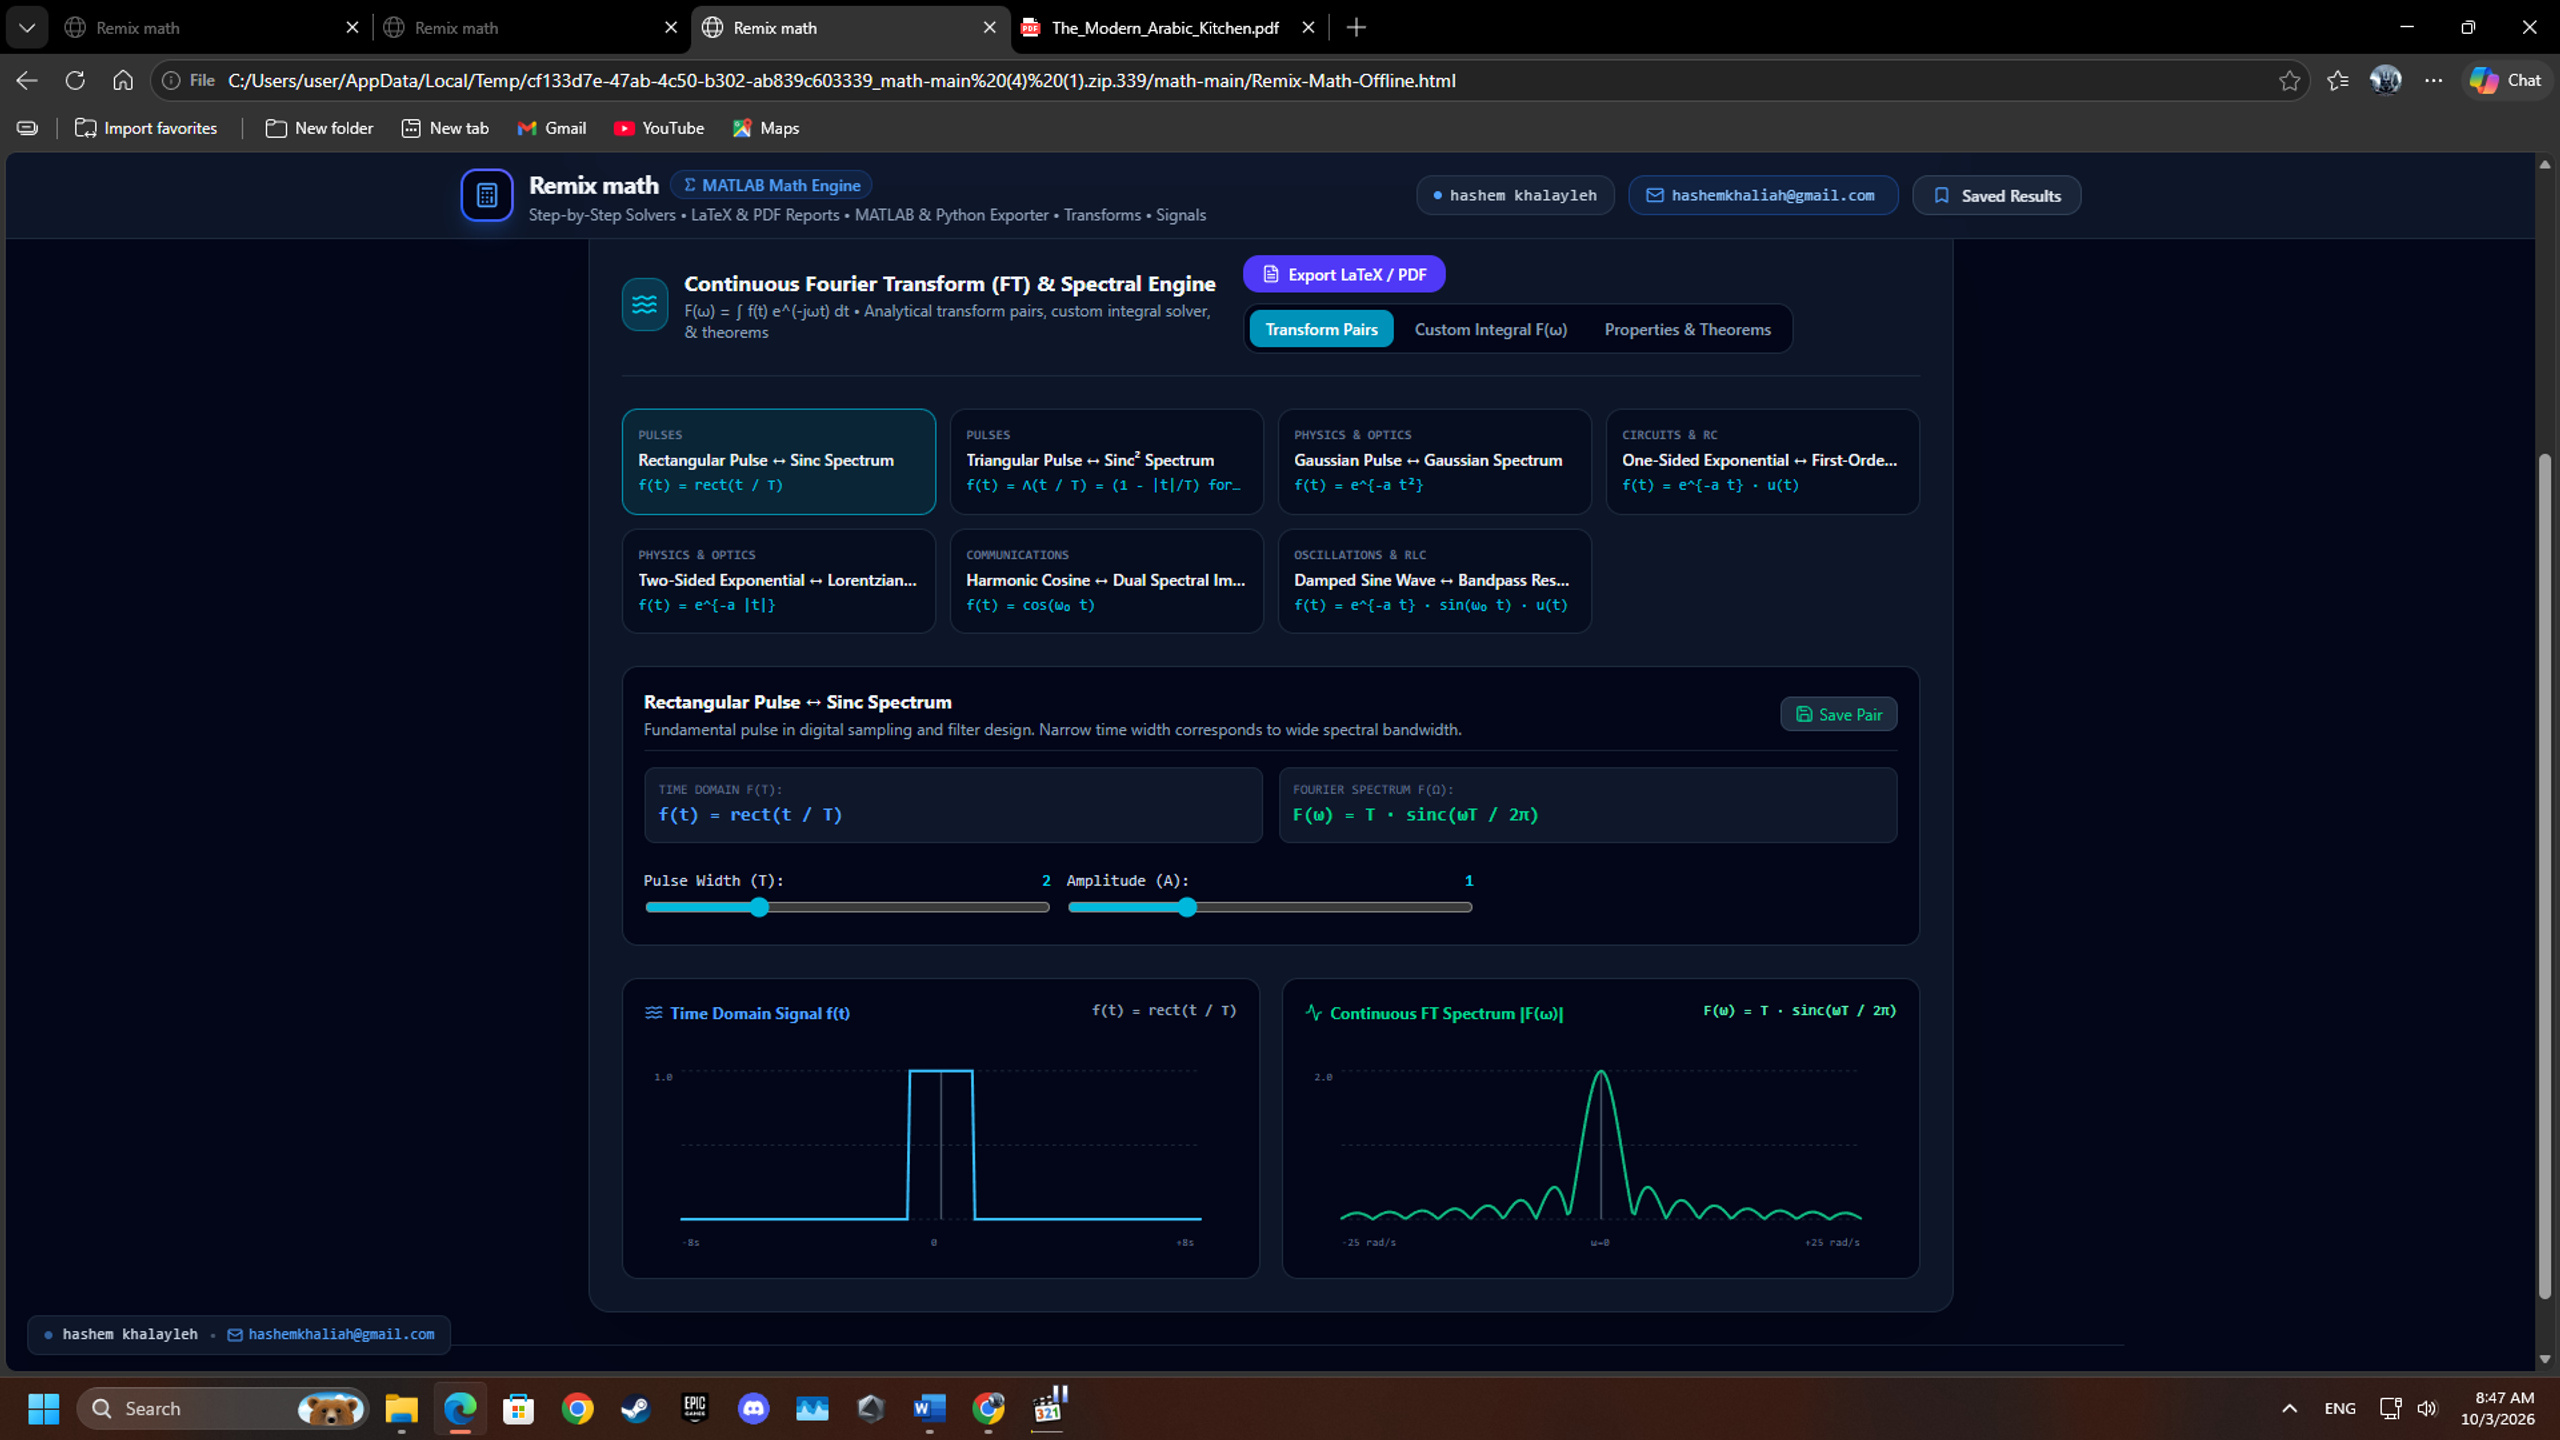
Task: Expand the tab search dropdown arrow
Action: point(27,28)
